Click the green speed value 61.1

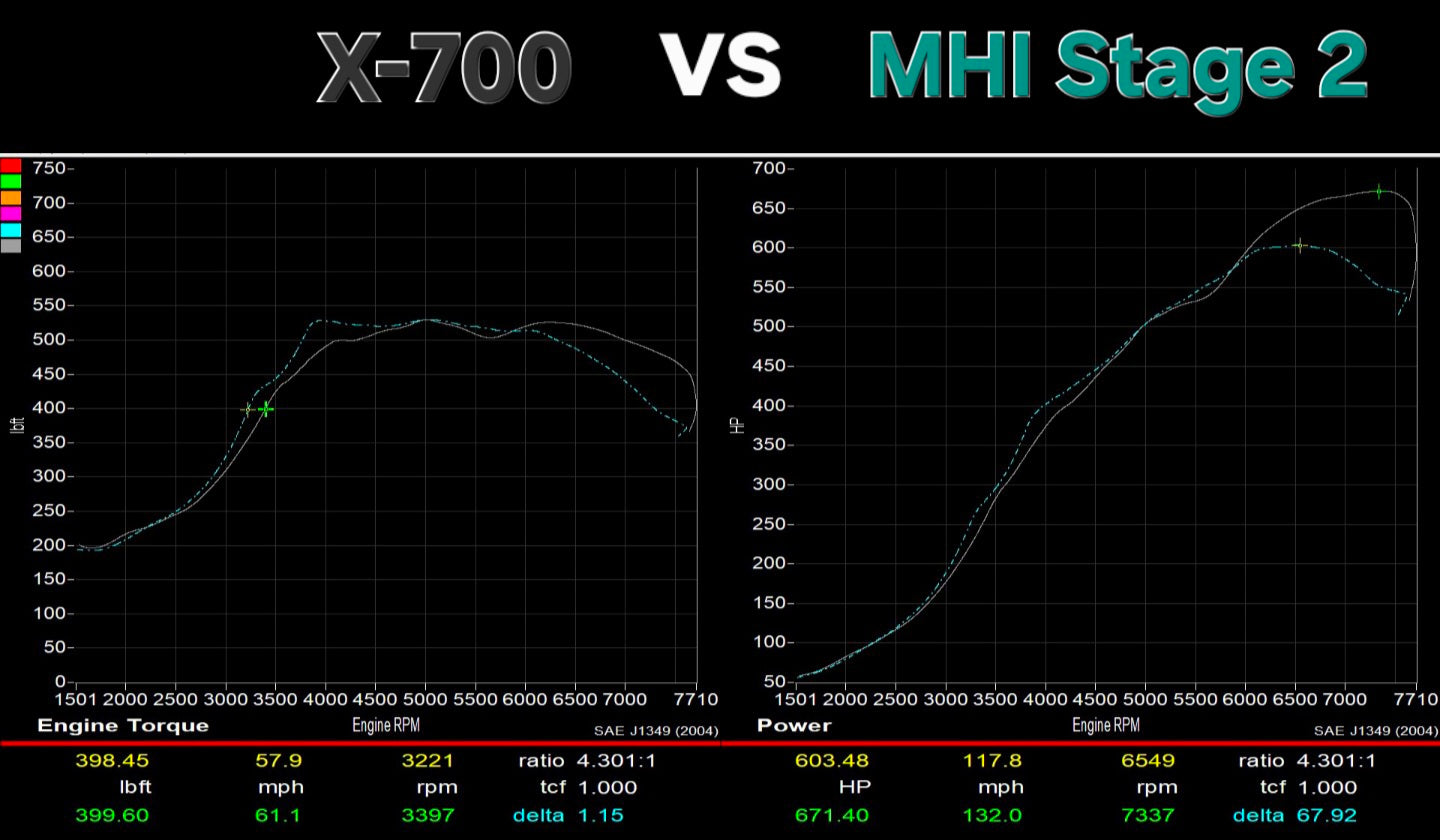(278, 815)
